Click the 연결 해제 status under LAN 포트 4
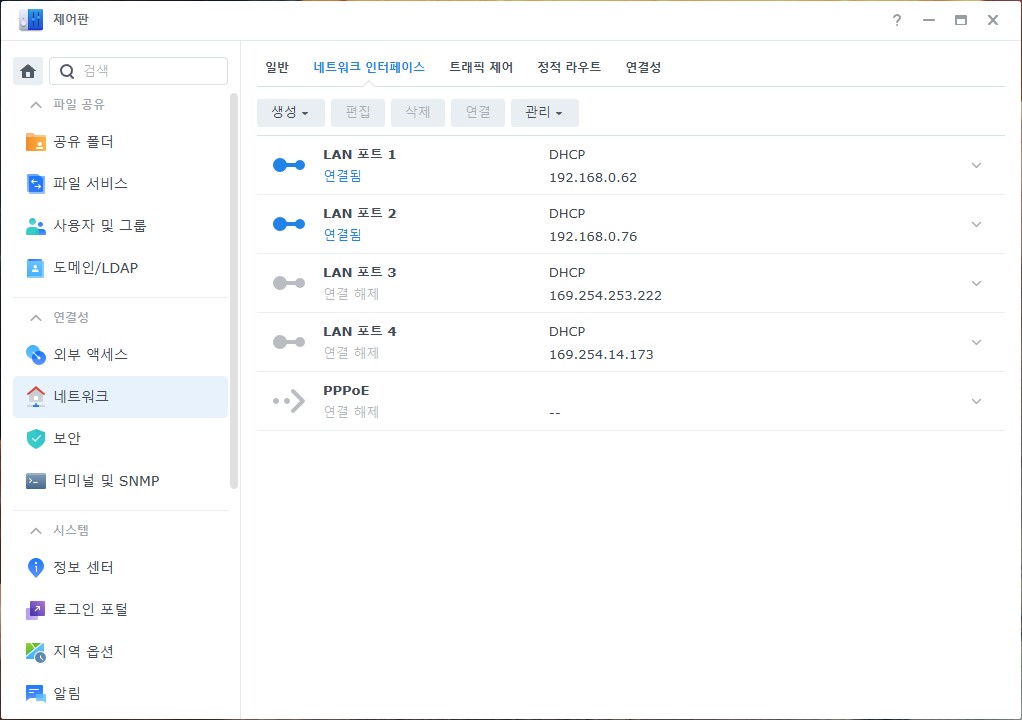 click(351, 353)
